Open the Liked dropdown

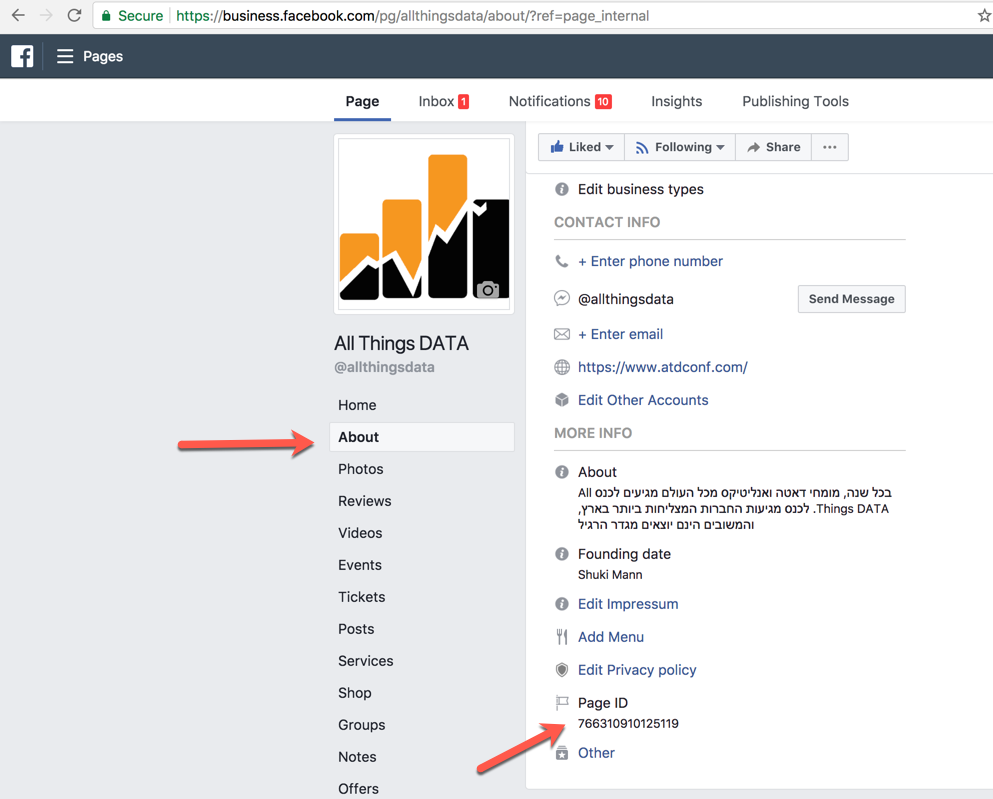(581, 147)
